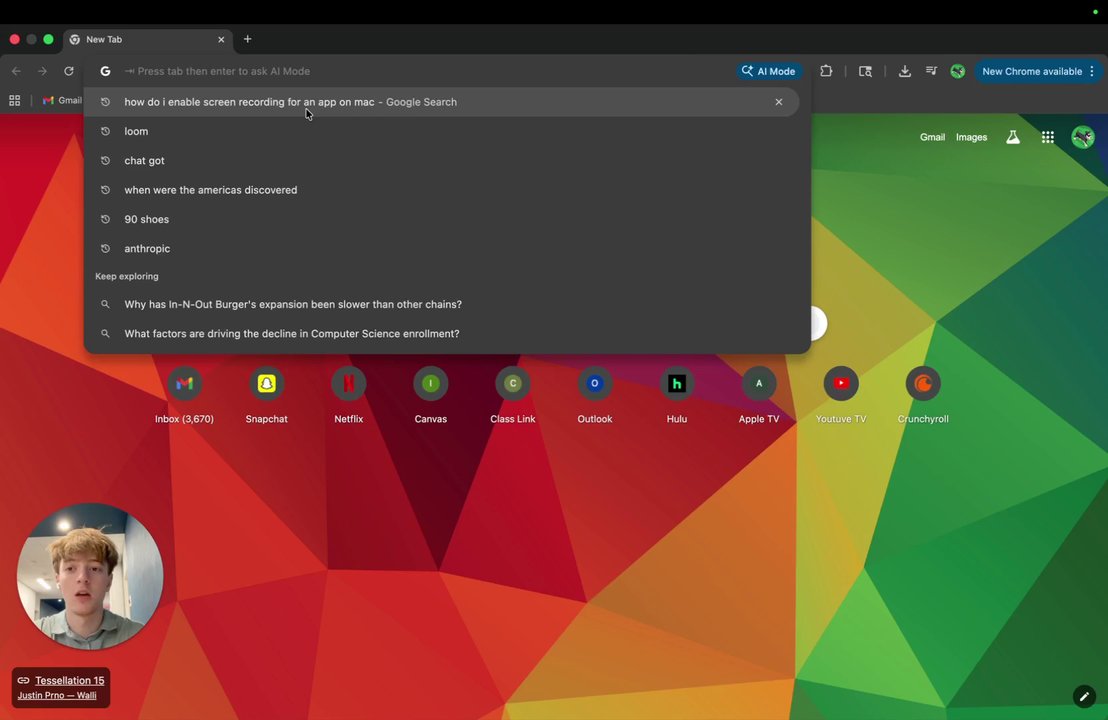Open the Gmail bookmark in bookmarks bar
This screenshot has width=1108, height=720.
(62, 100)
